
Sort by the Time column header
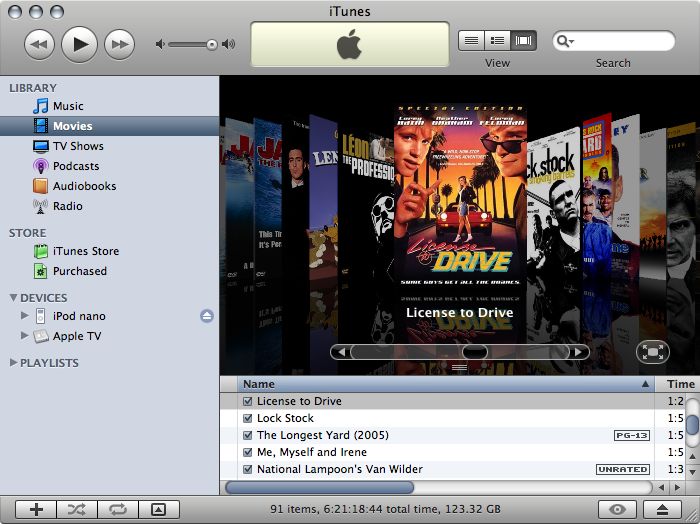(x=678, y=384)
